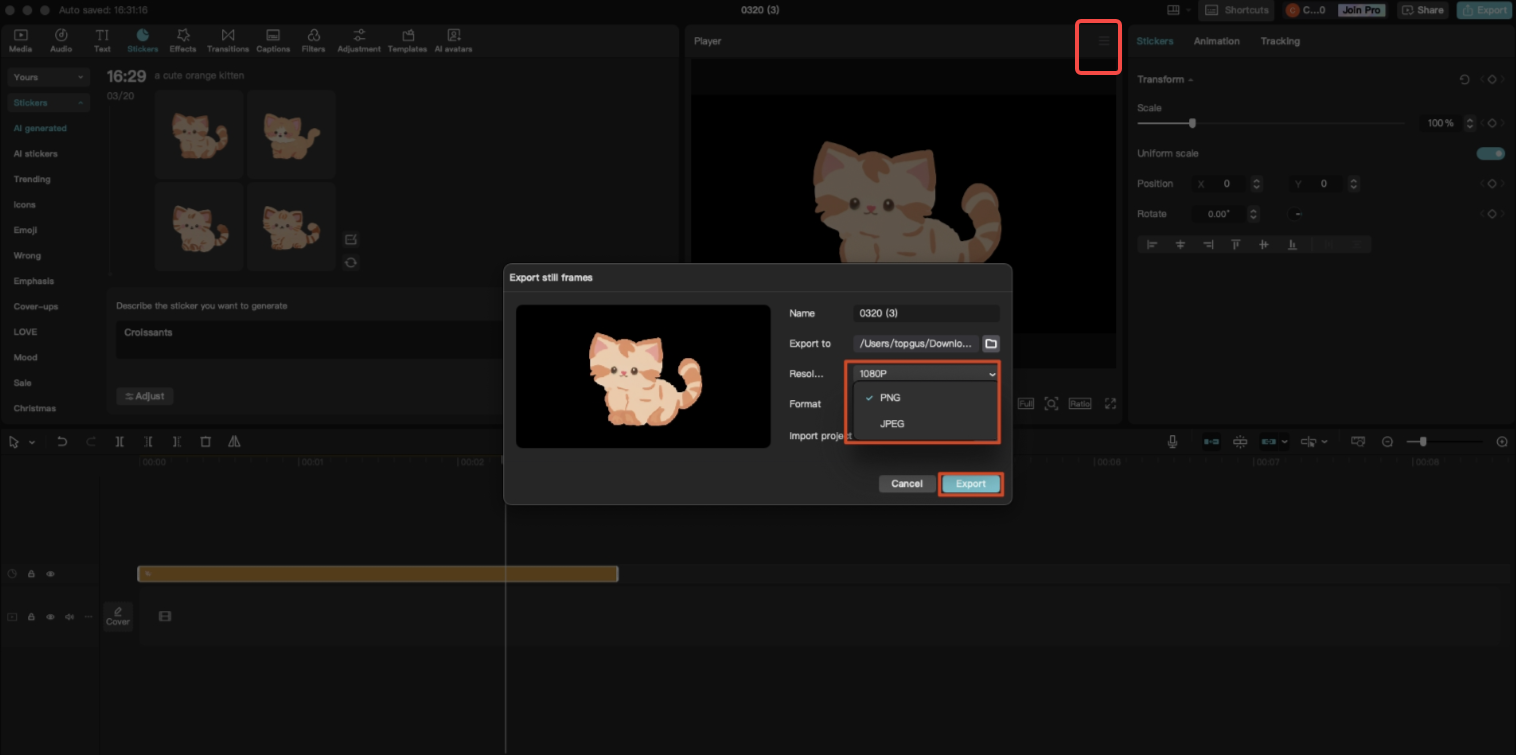The width and height of the screenshot is (1516, 755).
Task: Click the delete trash icon in timeline toolbar
Action: pos(205,441)
